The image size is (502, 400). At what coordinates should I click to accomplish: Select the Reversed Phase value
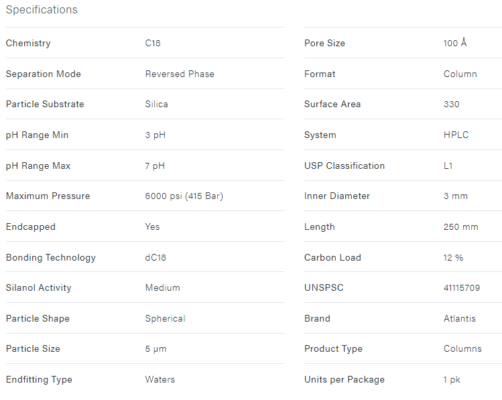180,74
